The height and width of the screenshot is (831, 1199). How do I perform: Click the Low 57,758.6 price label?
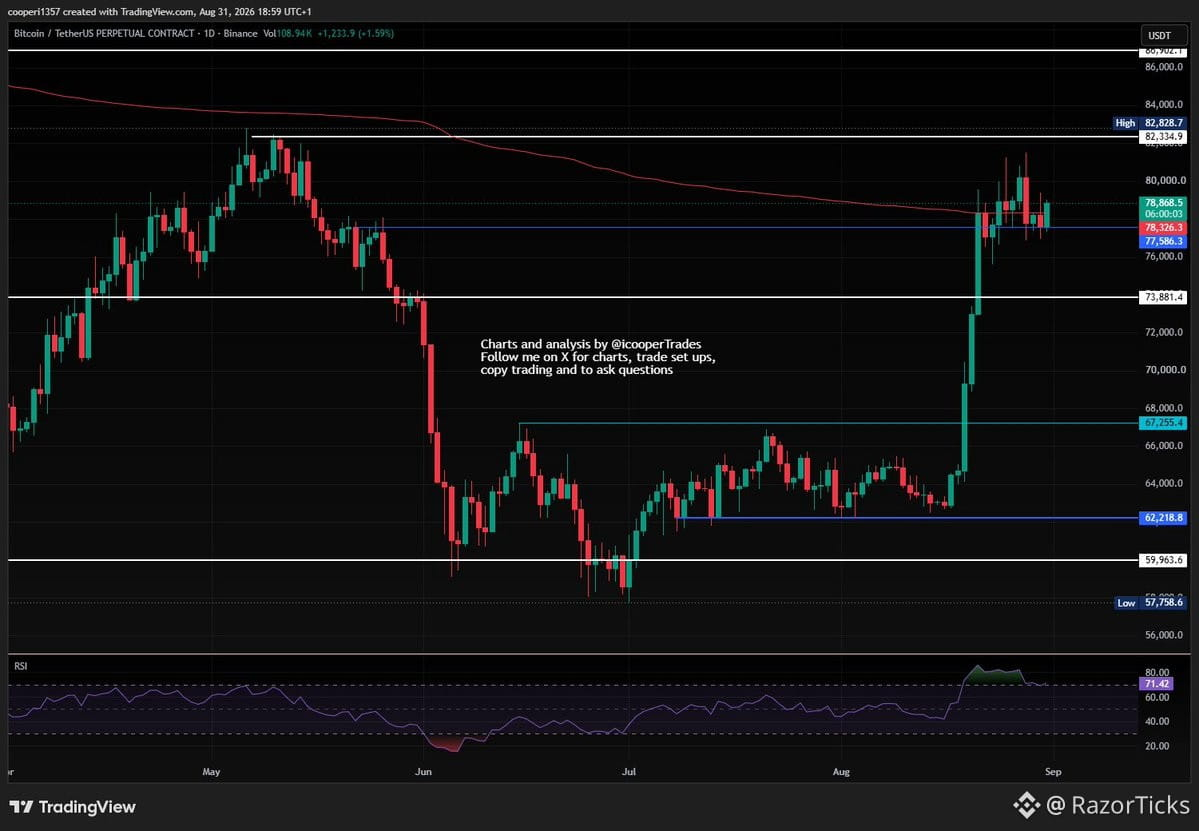1151,603
